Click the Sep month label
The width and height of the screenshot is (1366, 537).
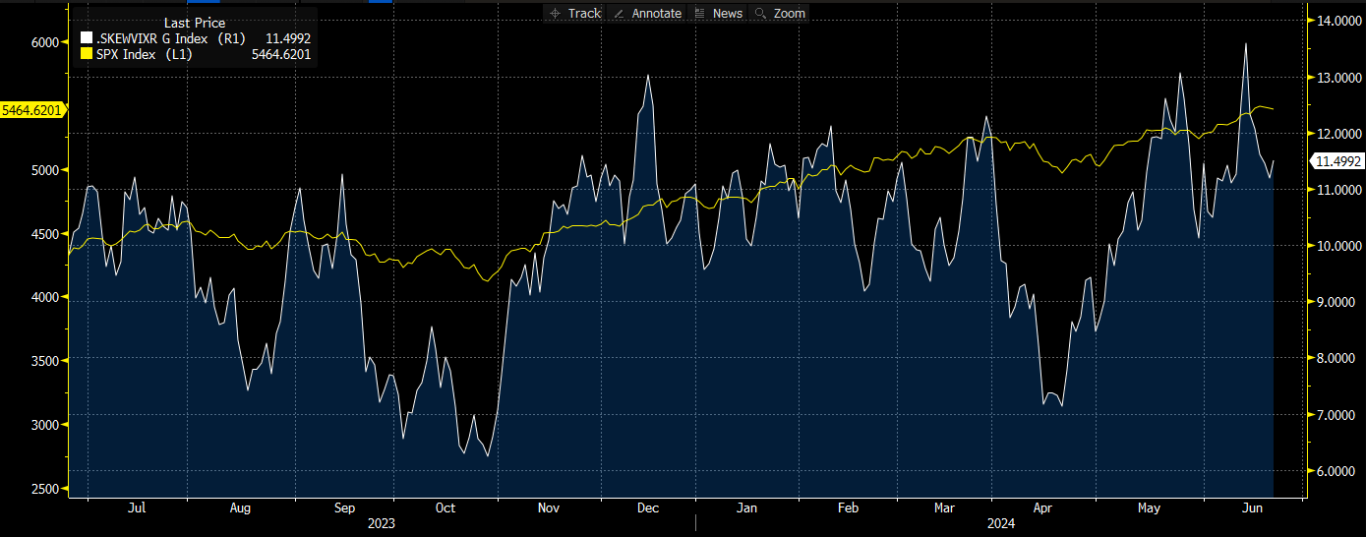344,508
